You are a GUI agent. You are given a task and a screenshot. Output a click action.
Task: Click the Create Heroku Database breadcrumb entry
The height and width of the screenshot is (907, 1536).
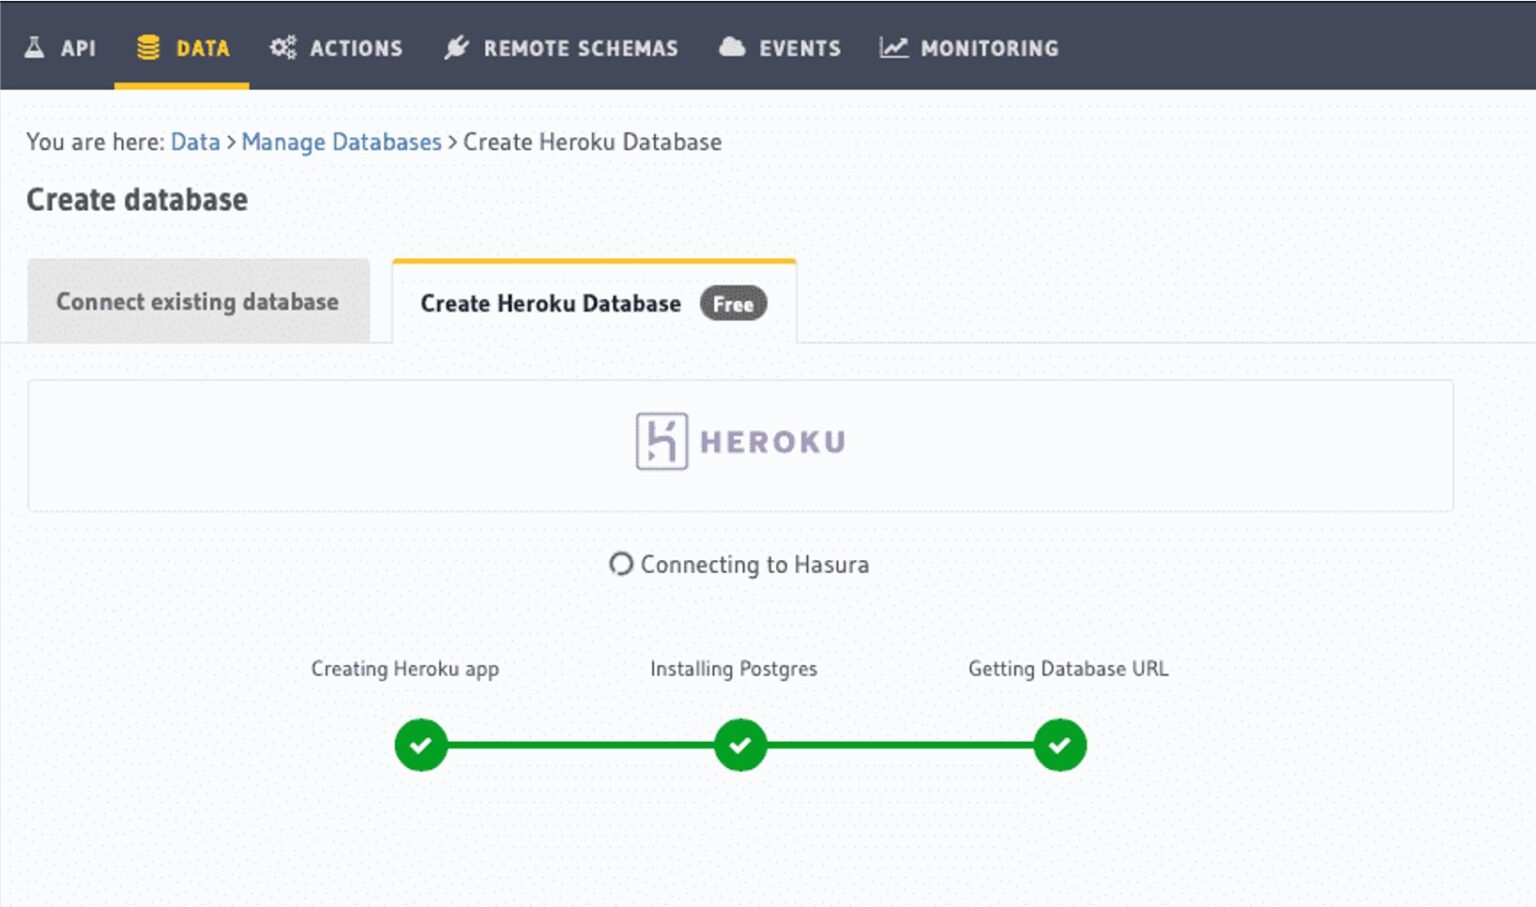[591, 142]
